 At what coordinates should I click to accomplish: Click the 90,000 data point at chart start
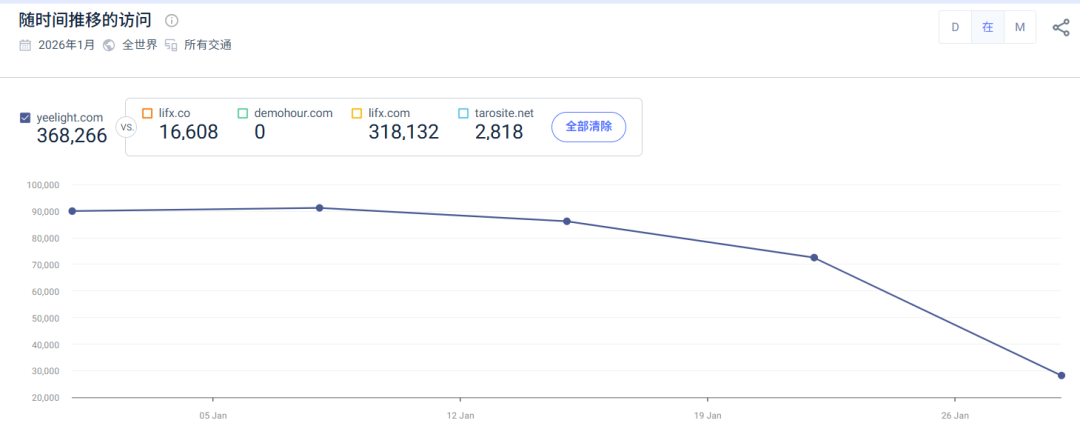[72, 211]
